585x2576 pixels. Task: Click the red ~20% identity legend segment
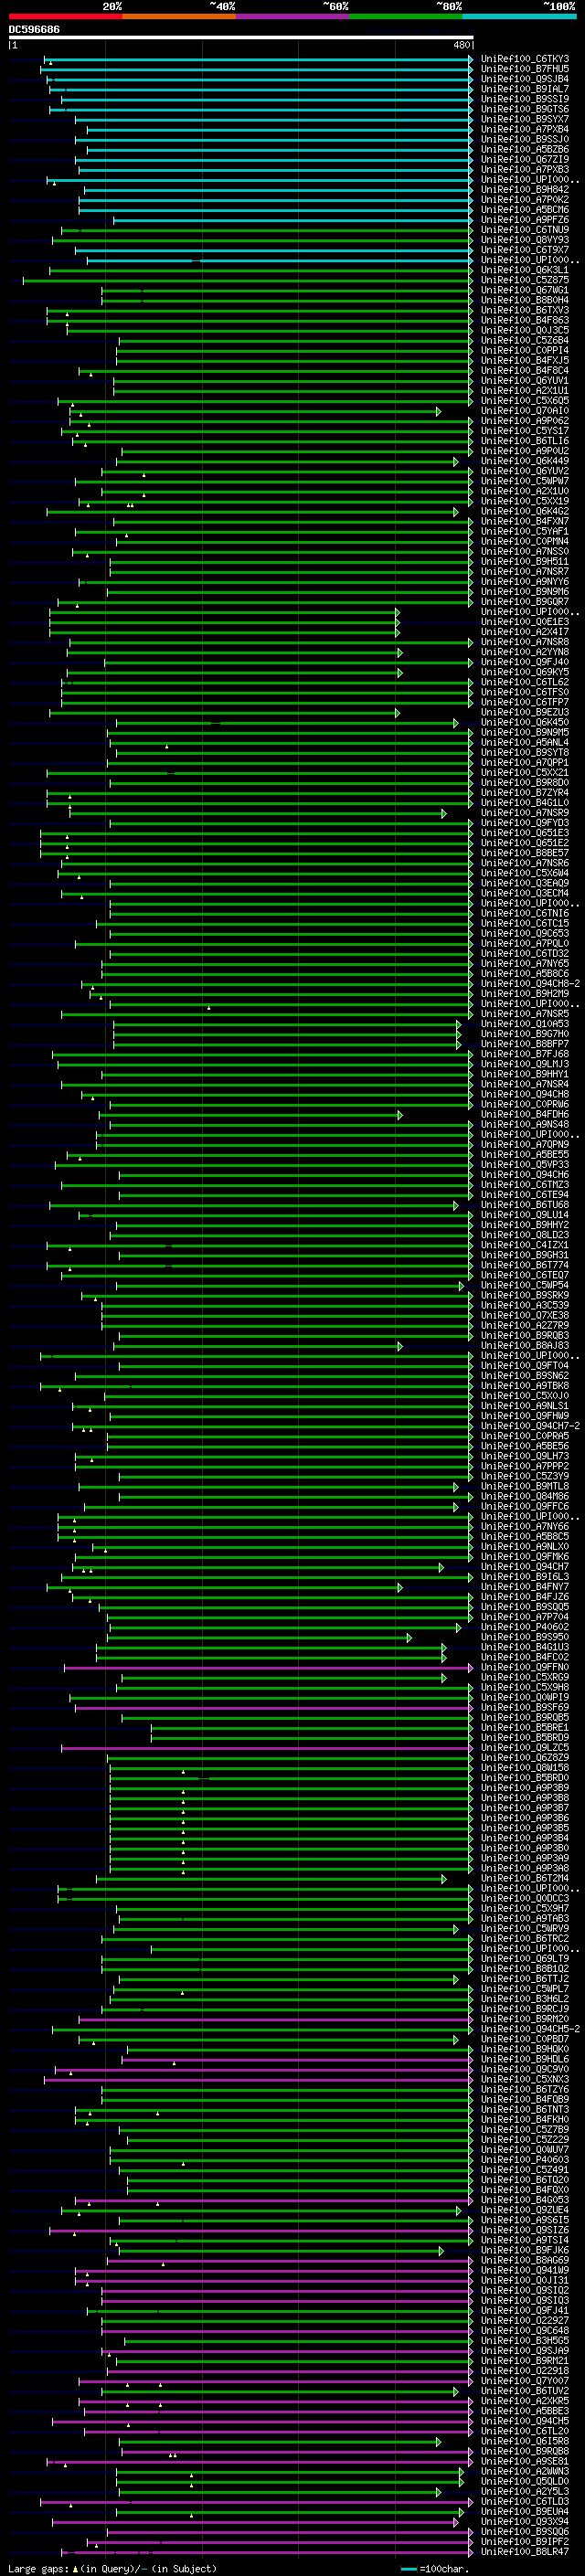tap(65, 16)
